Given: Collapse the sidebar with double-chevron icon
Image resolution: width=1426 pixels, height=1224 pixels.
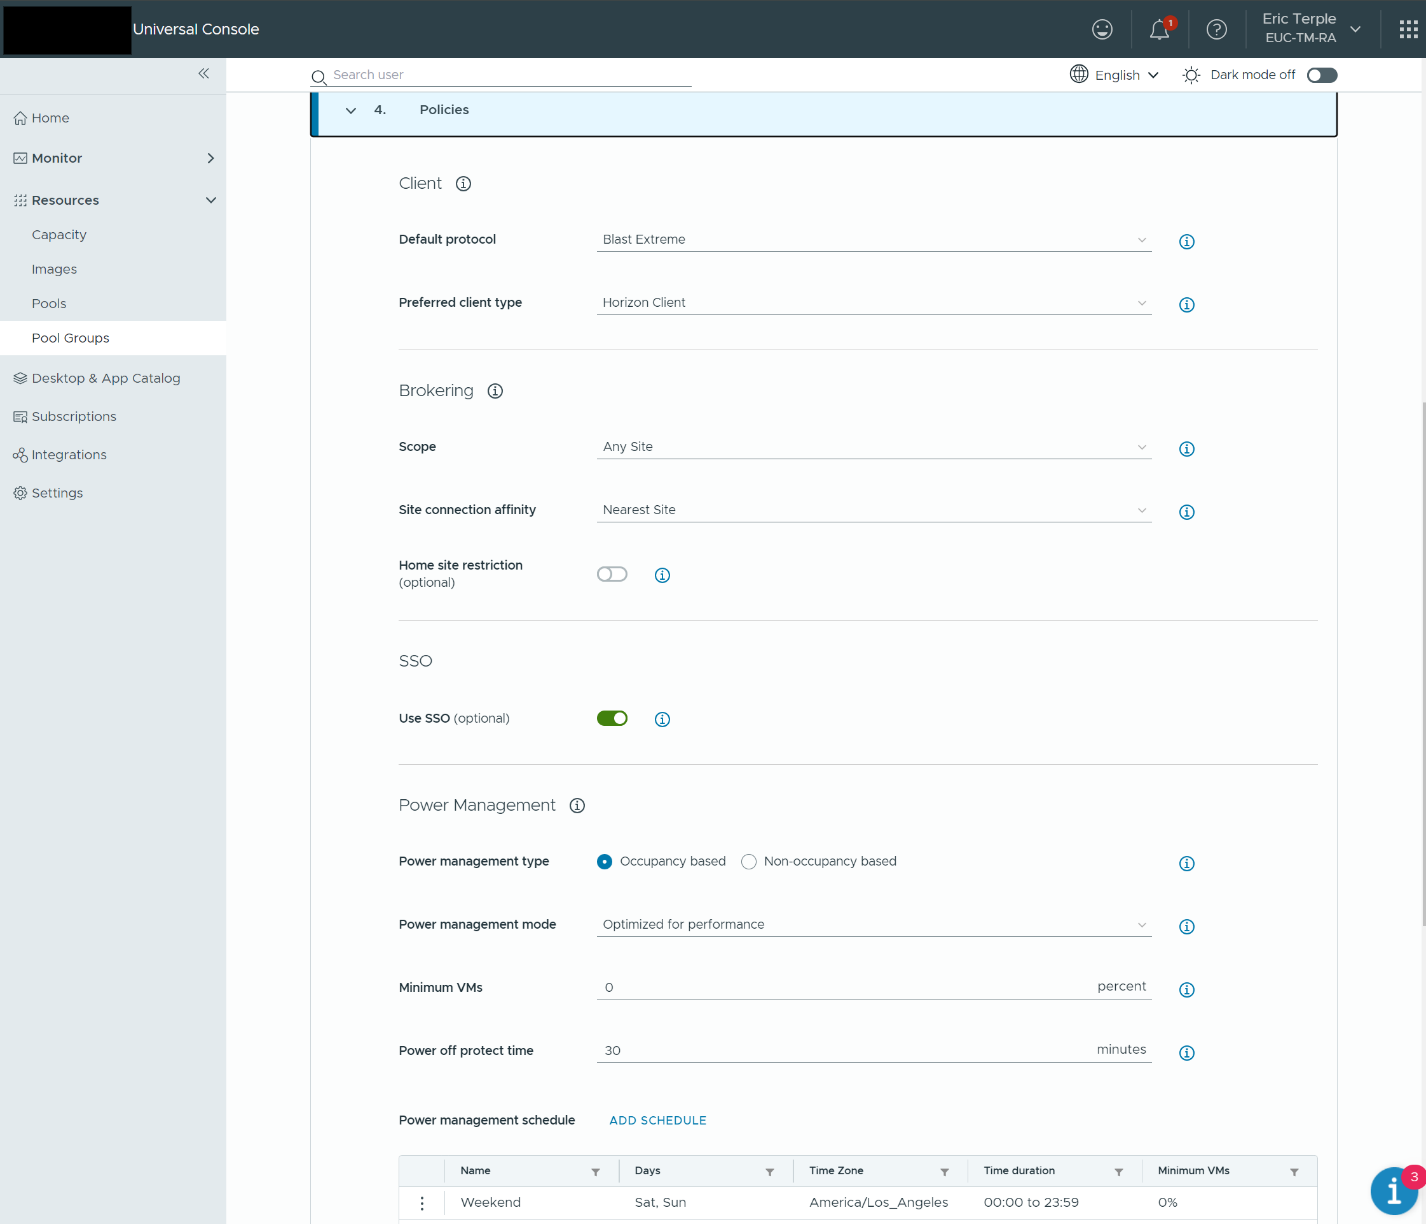Looking at the screenshot, I should [204, 74].
